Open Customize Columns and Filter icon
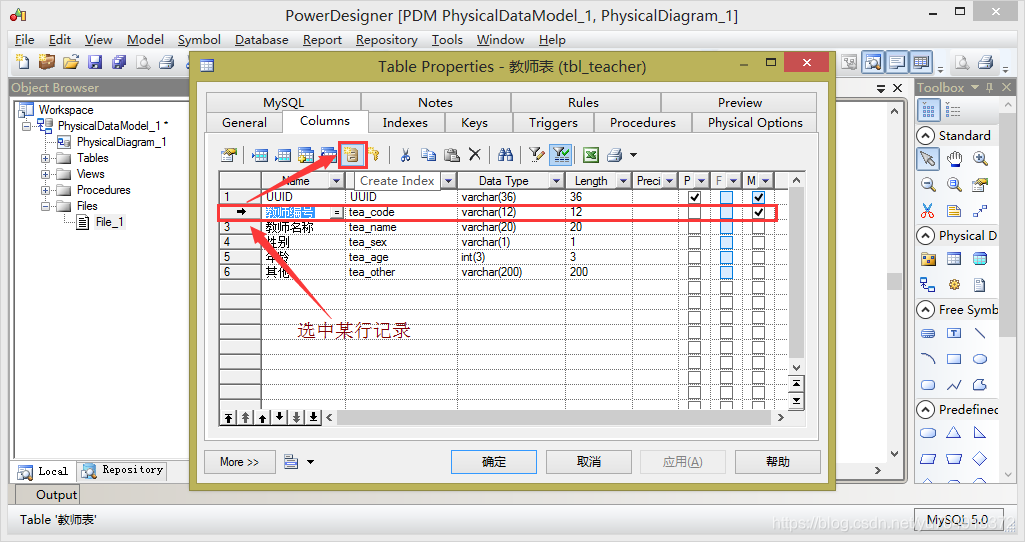The image size is (1025, 542). pos(537,155)
